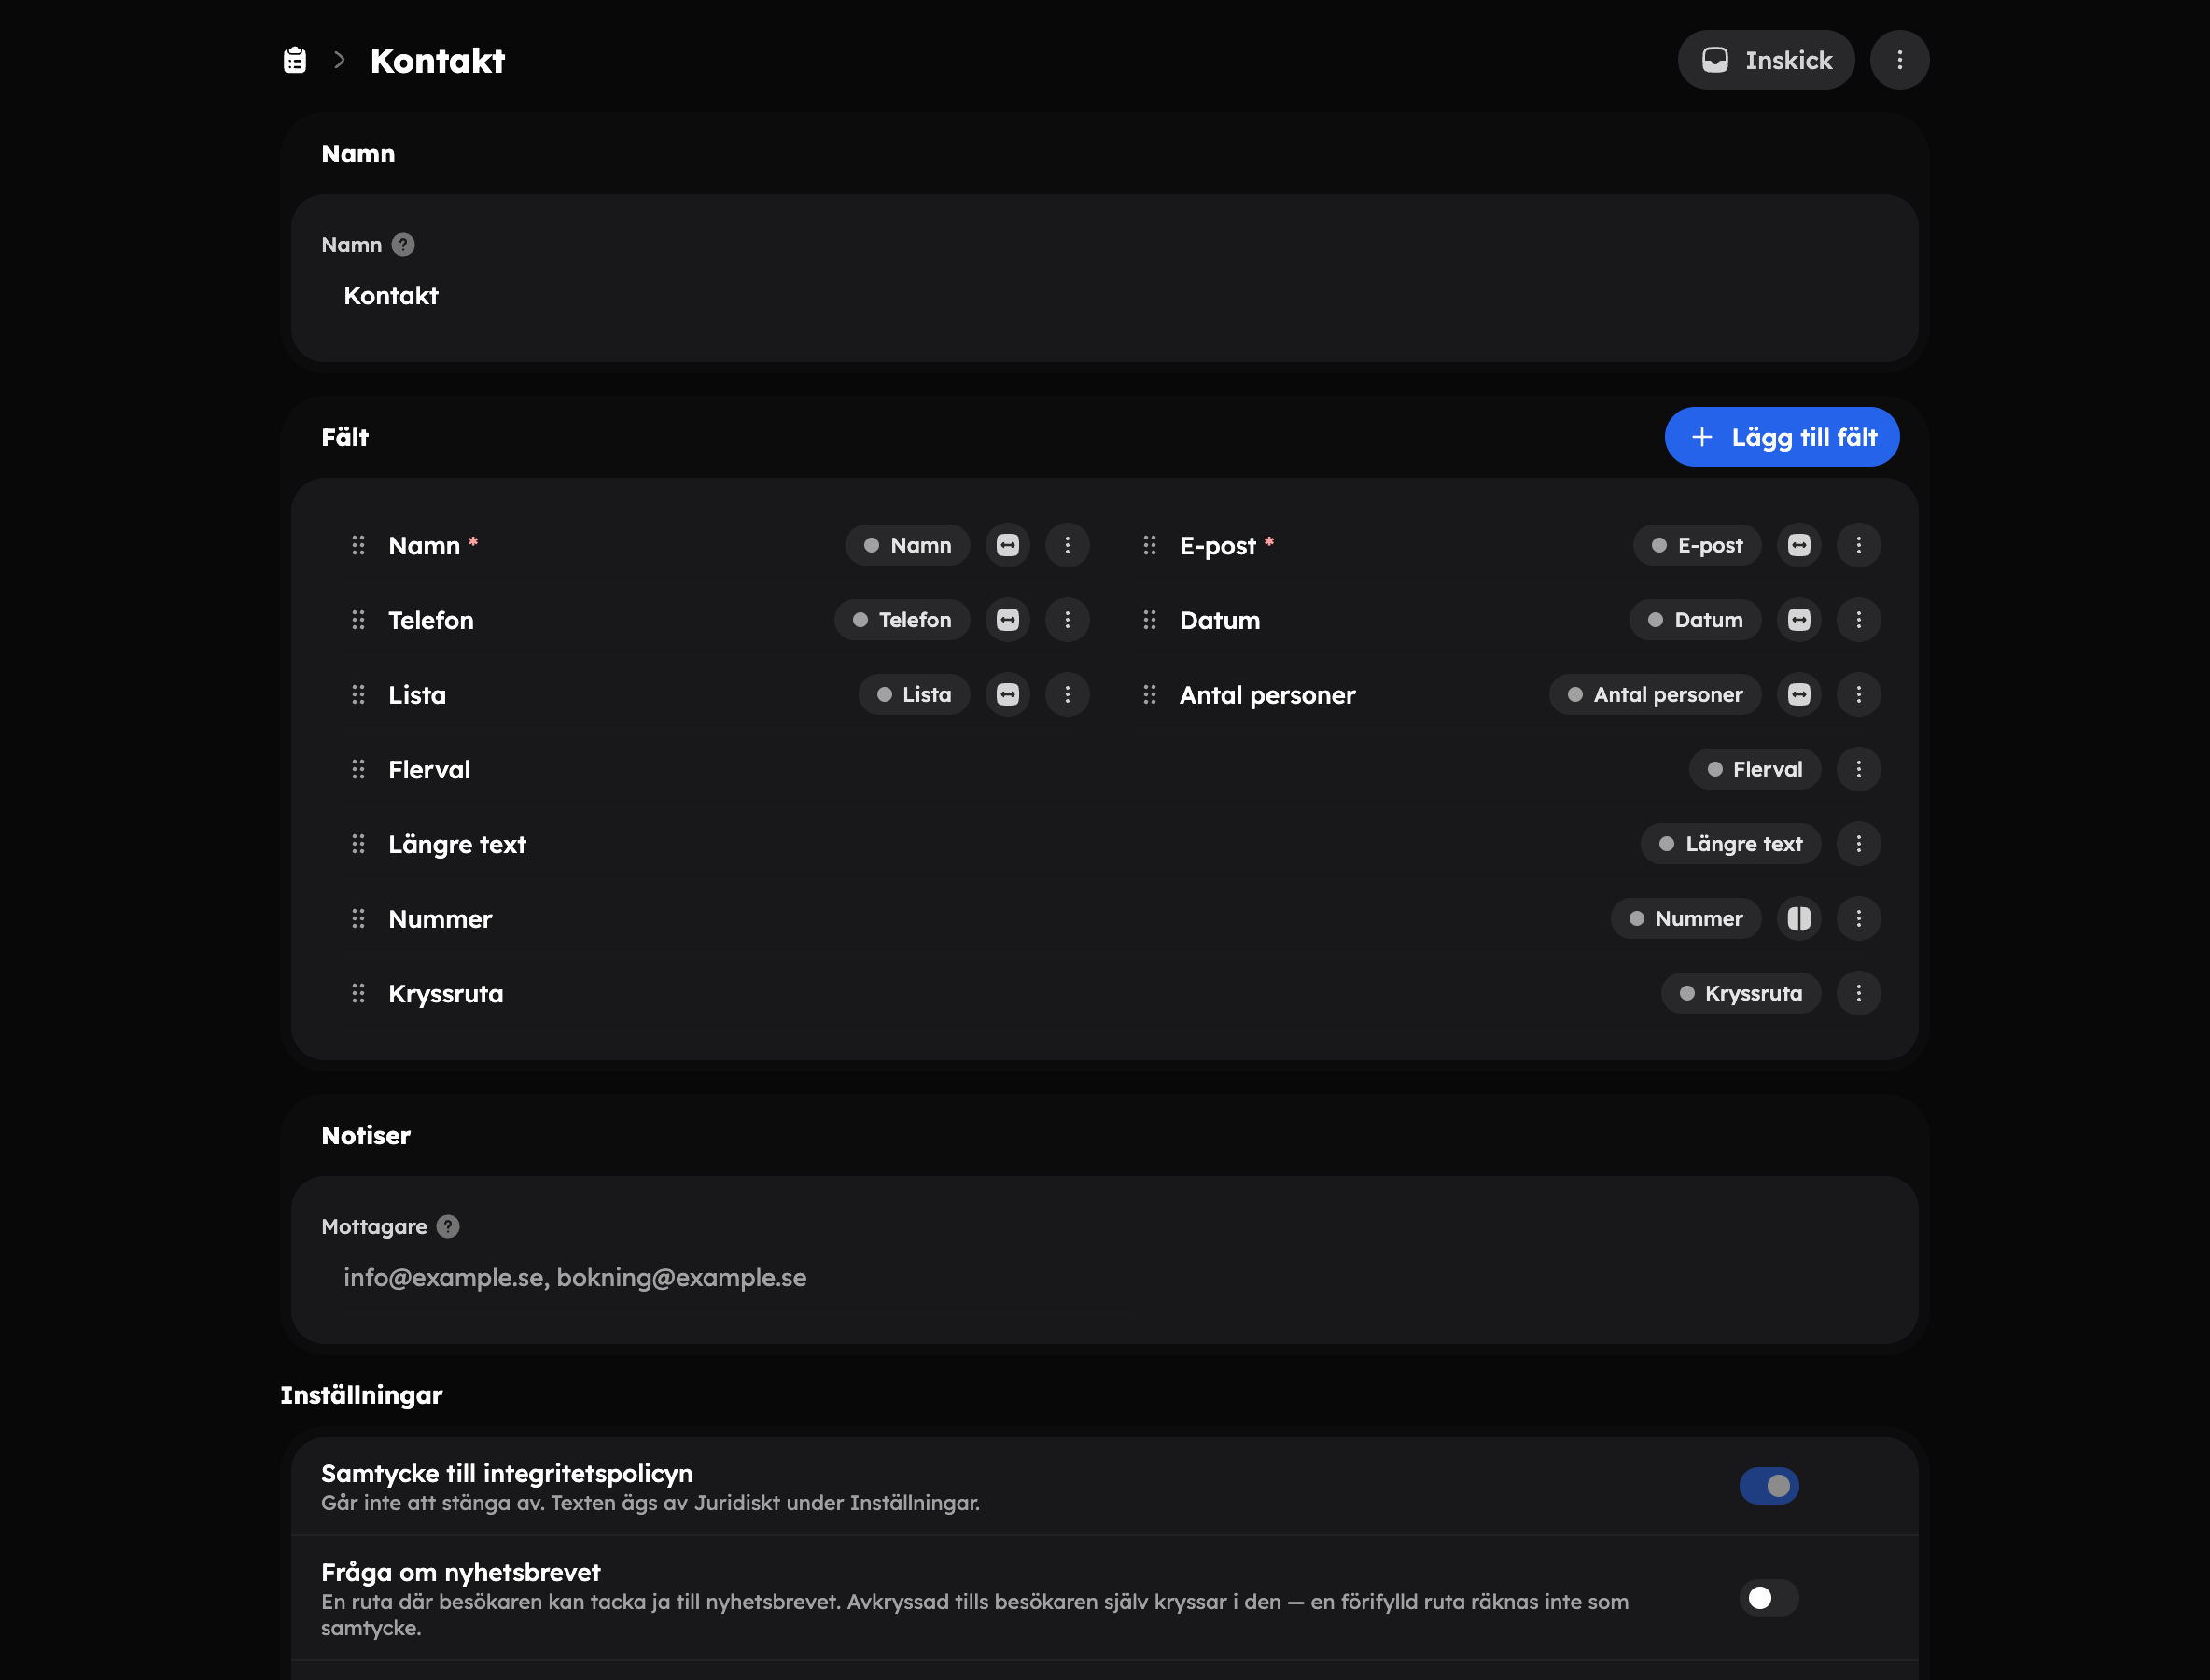Toggle width icon for the Lista field
Image resolution: width=2210 pixels, height=1680 pixels.
[x=1007, y=695]
